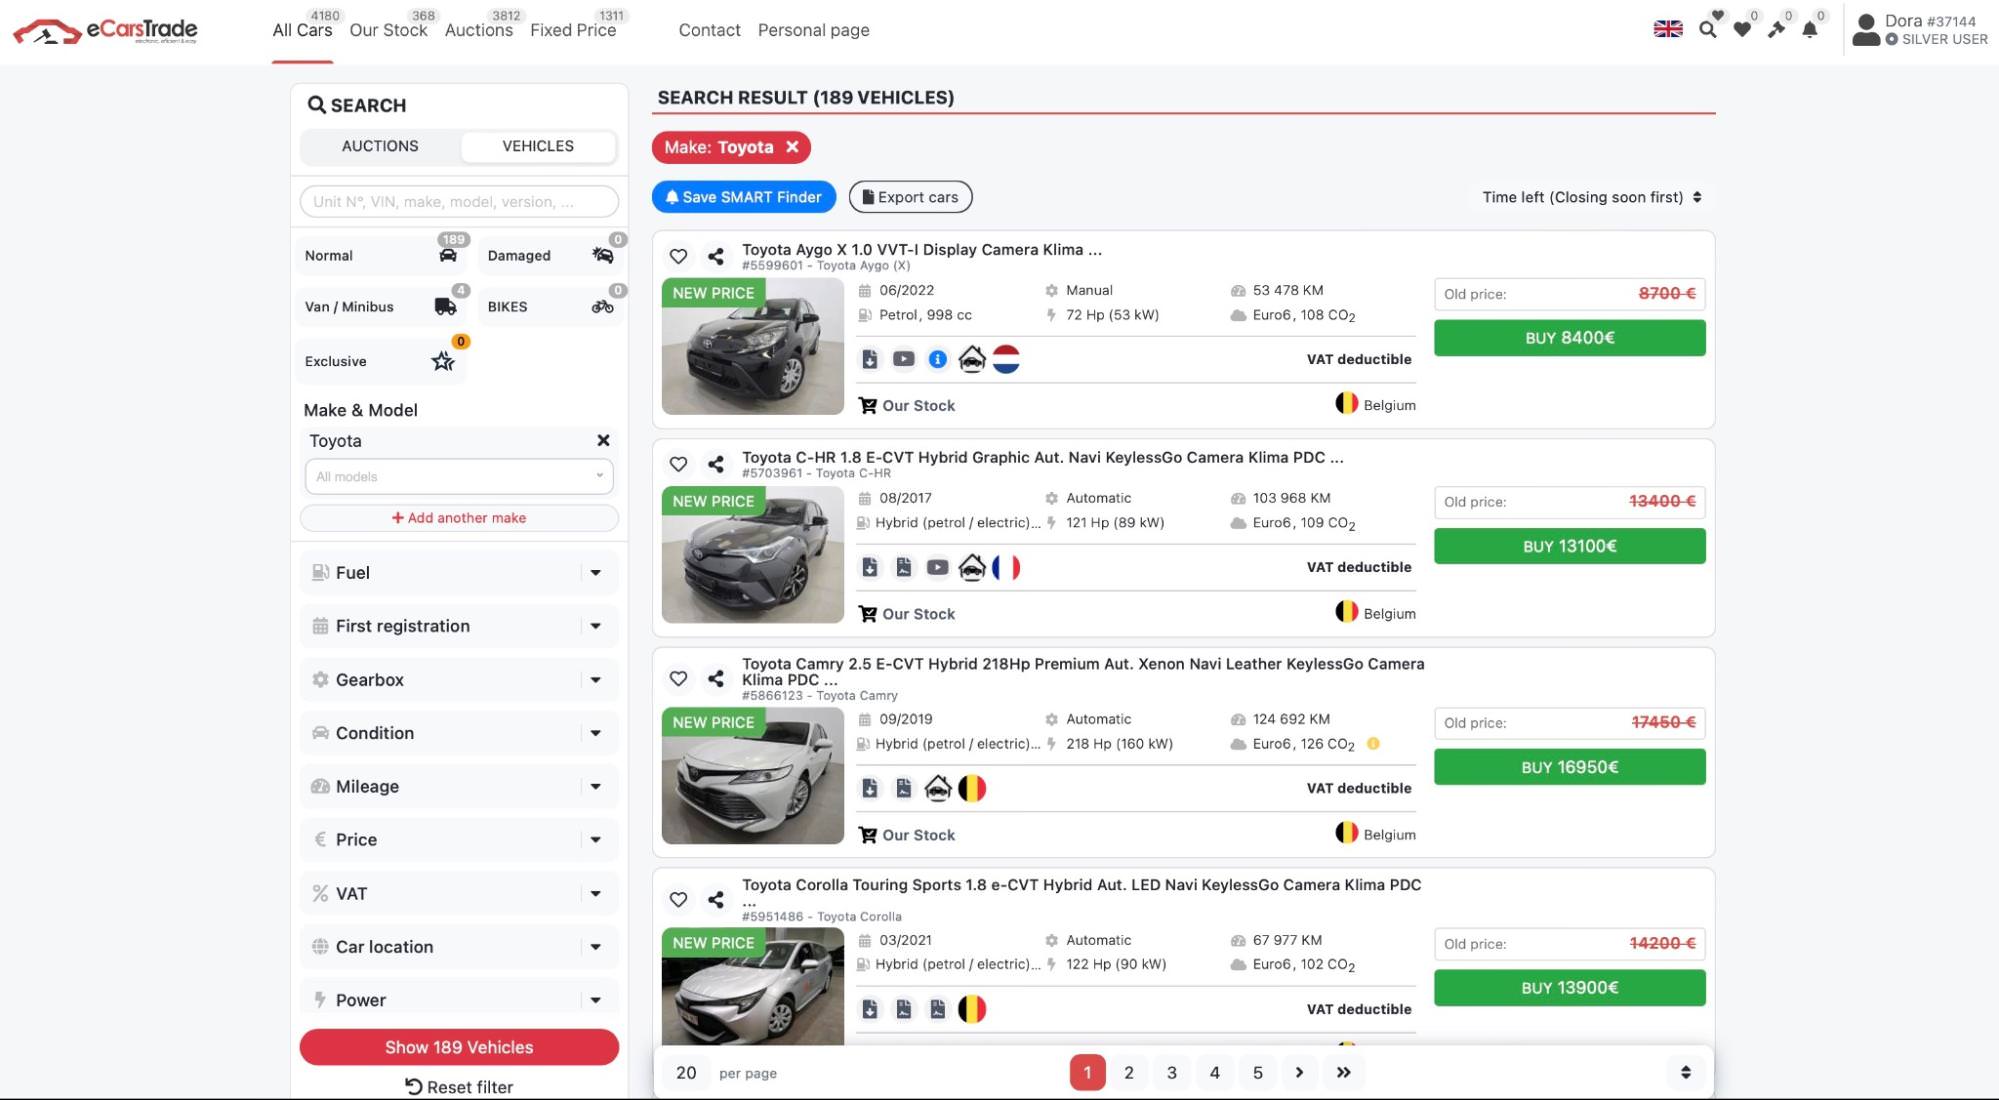Play the Aygo X video icon
The width and height of the screenshot is (1999, 1100).
pyautogui.click(x=903, y=359)
